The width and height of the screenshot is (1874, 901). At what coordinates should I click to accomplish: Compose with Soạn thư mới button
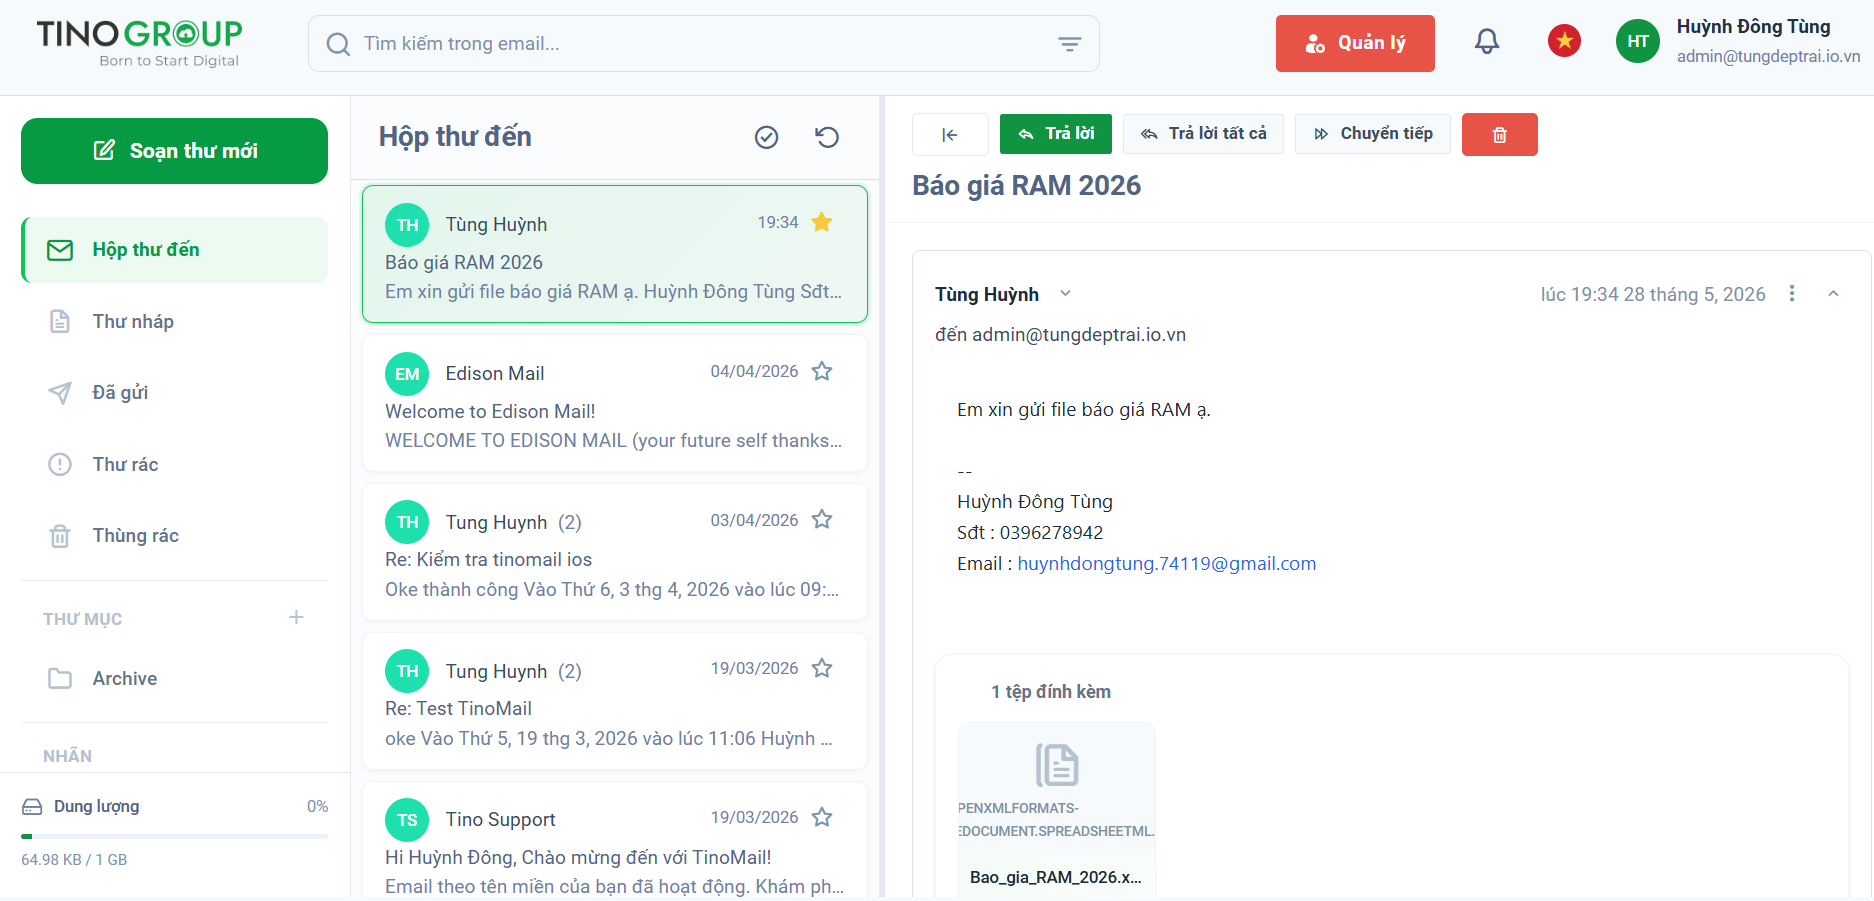[175, 151]
